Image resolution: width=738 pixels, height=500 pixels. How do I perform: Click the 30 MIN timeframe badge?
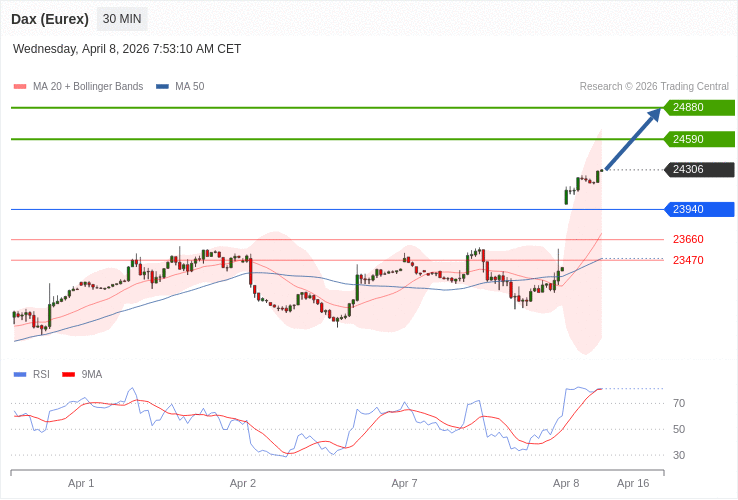click(122, 19)
